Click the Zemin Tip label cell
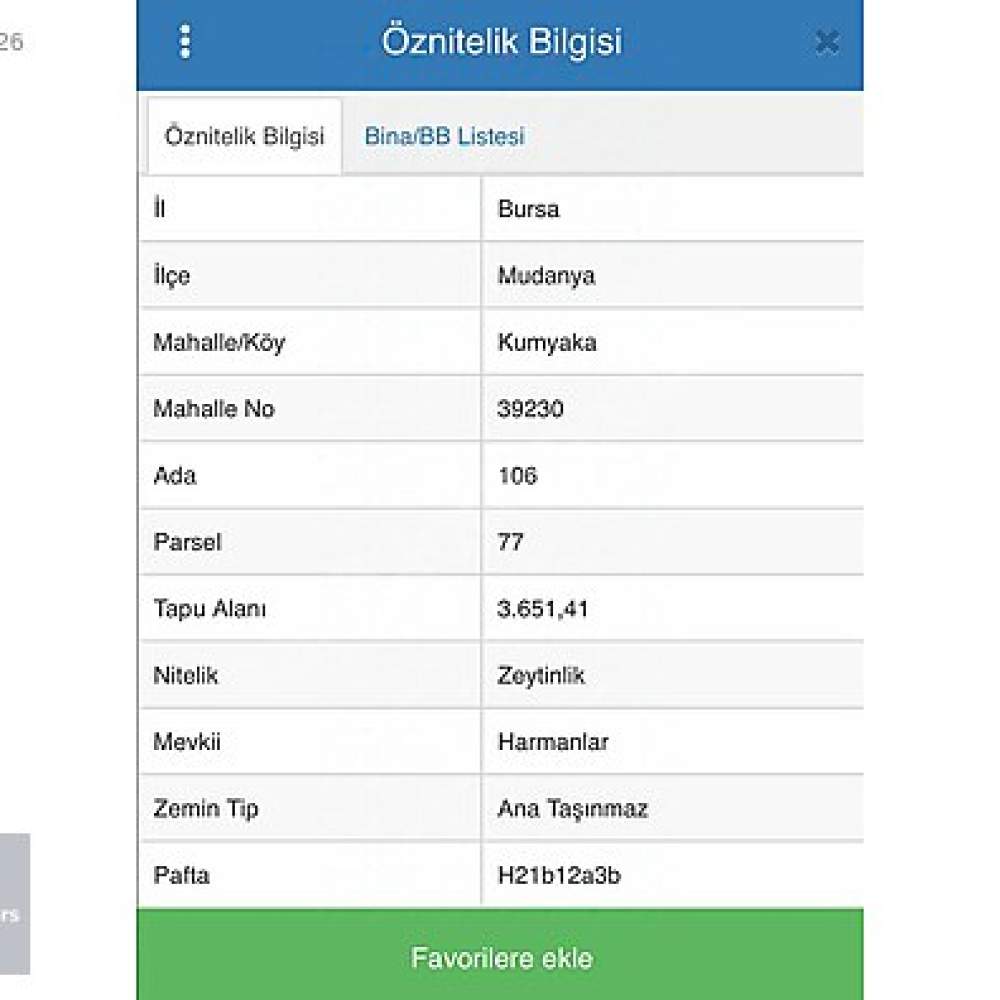The width and height of the screenshot is (1000, 1000). pos(206,808)
